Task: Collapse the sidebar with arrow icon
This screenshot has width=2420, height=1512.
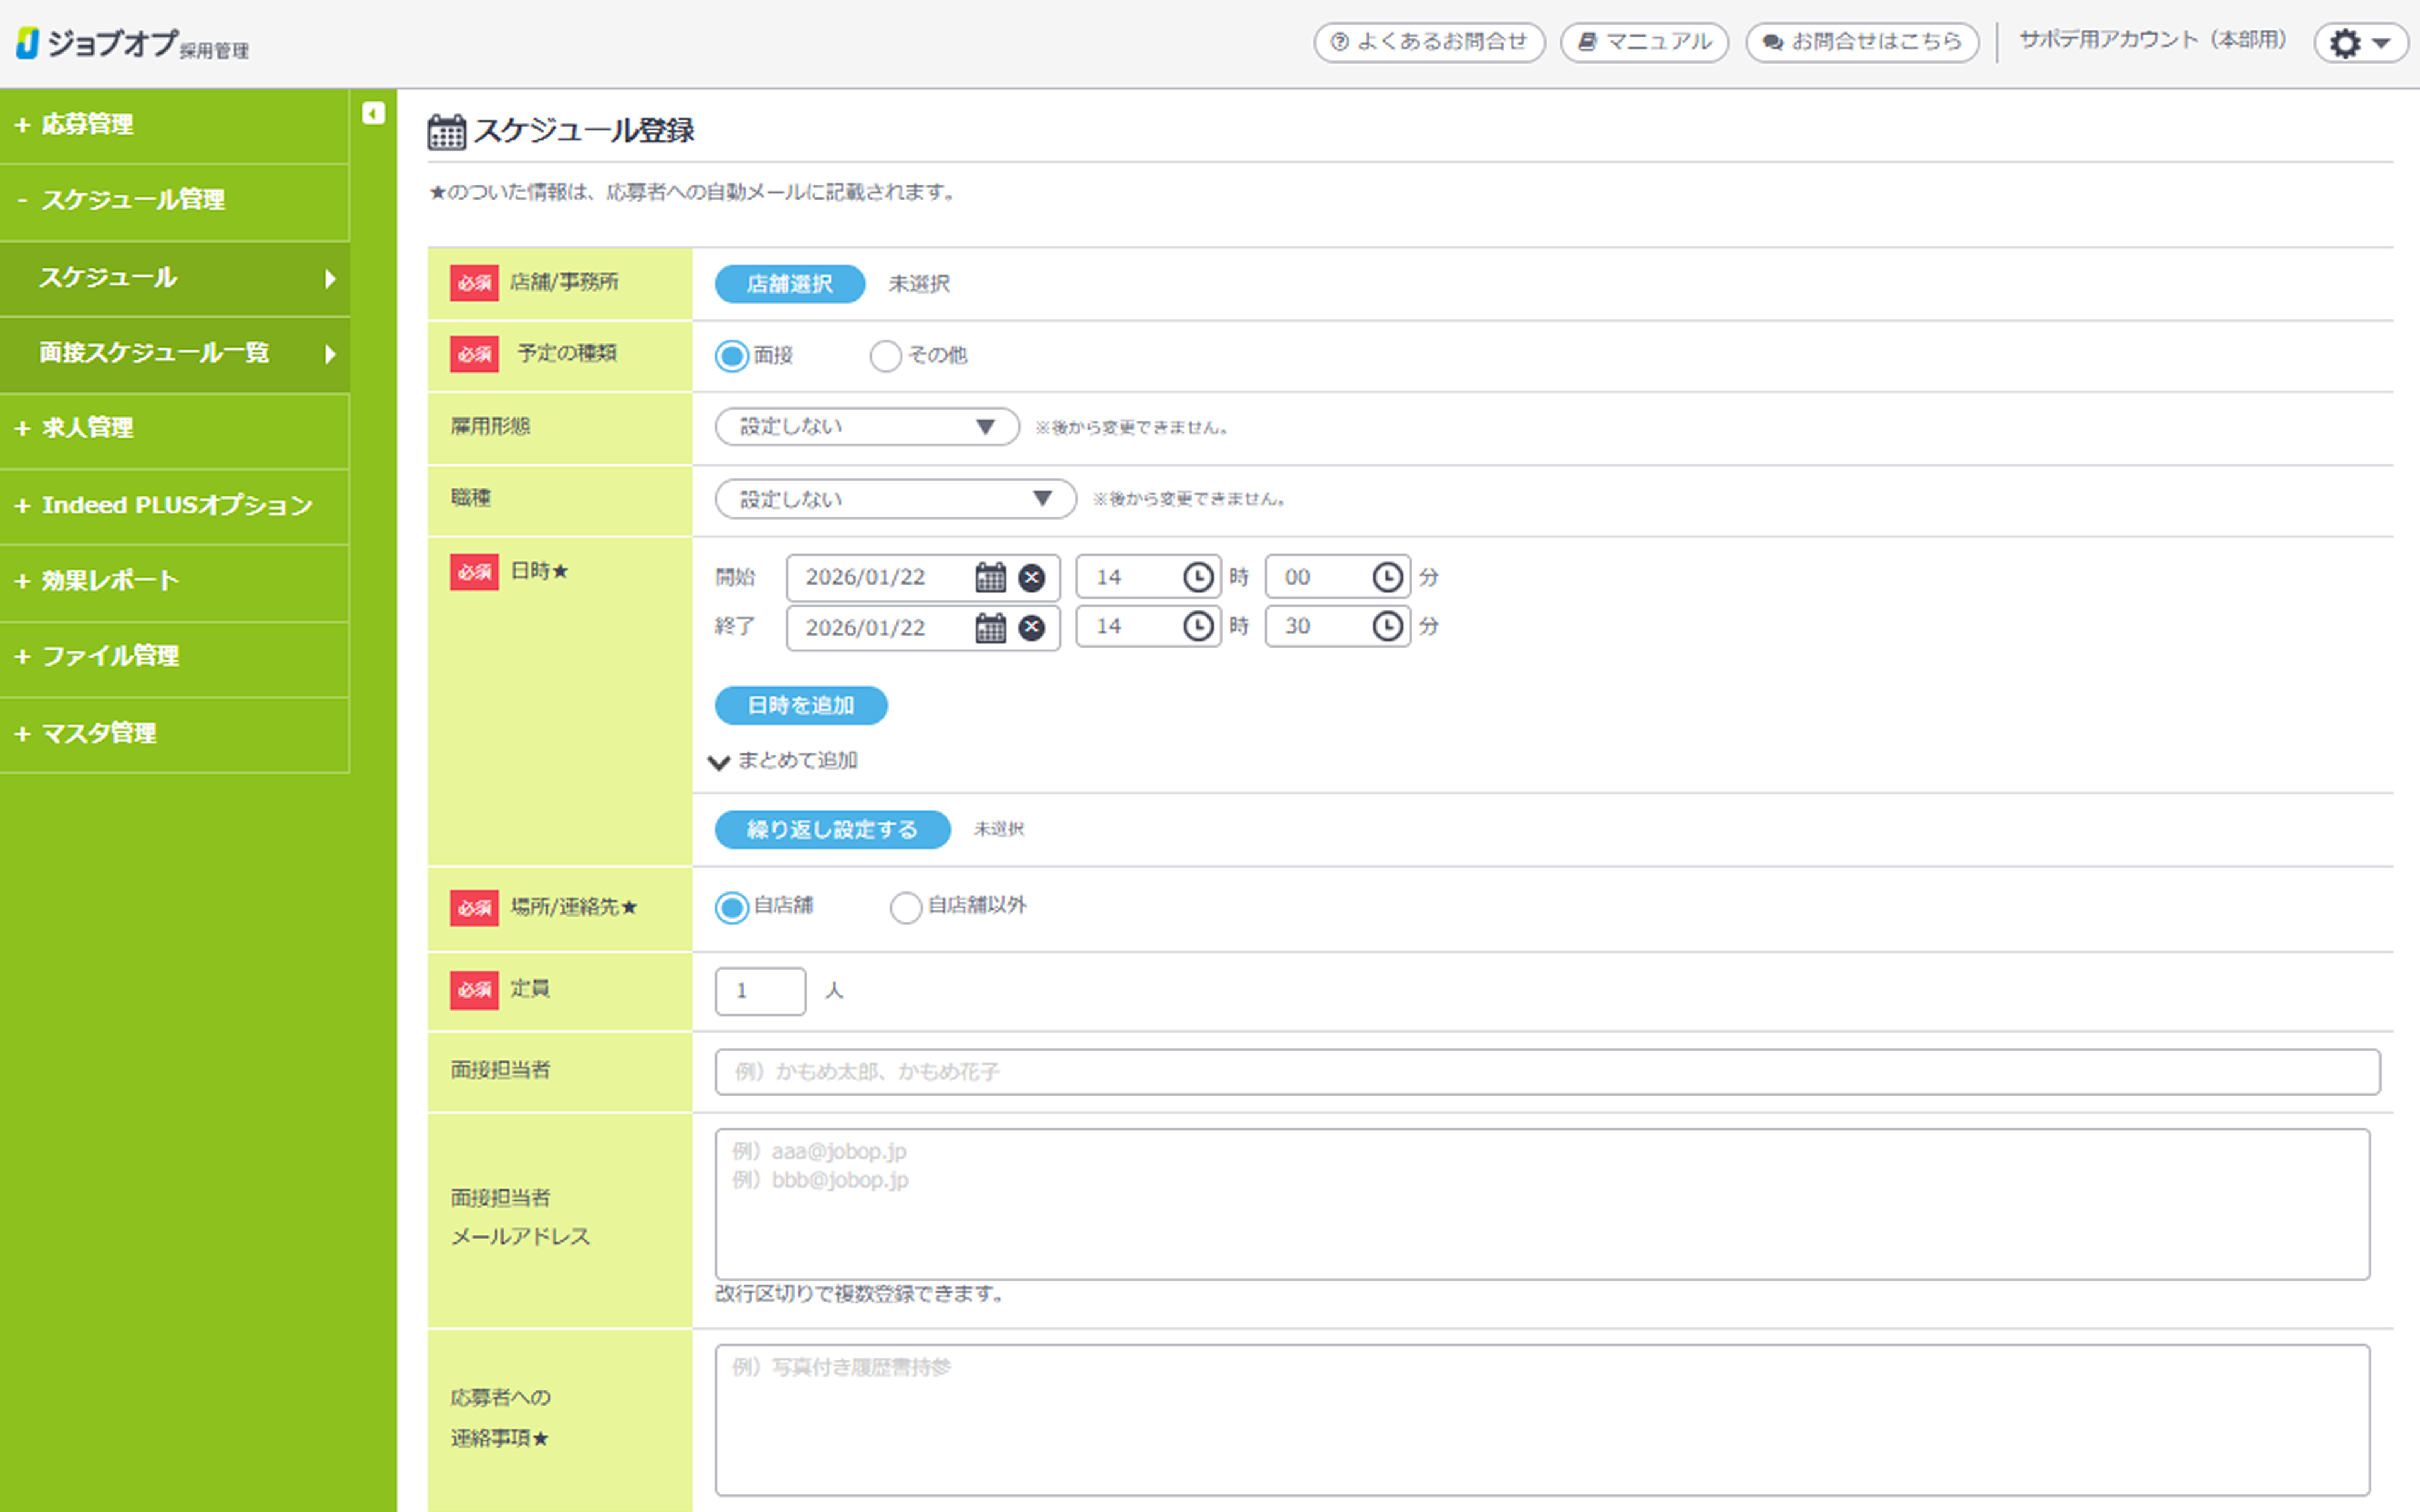Action: pos(373,113)
